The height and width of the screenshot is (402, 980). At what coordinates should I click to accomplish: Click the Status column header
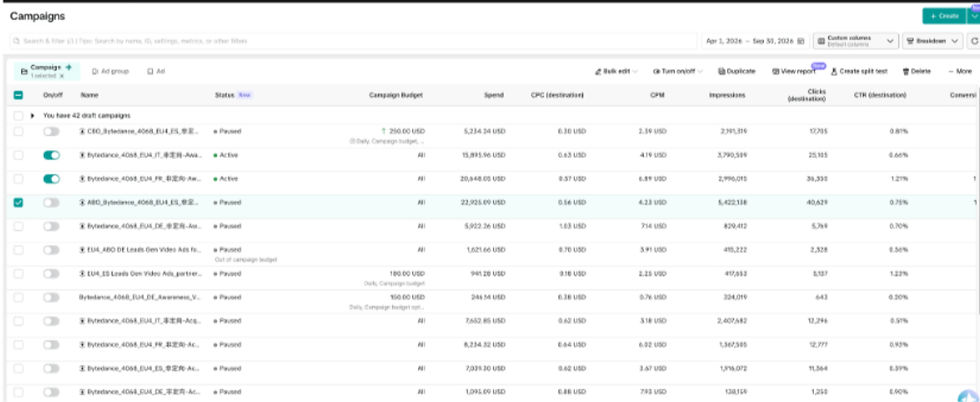tap(224, 95)
